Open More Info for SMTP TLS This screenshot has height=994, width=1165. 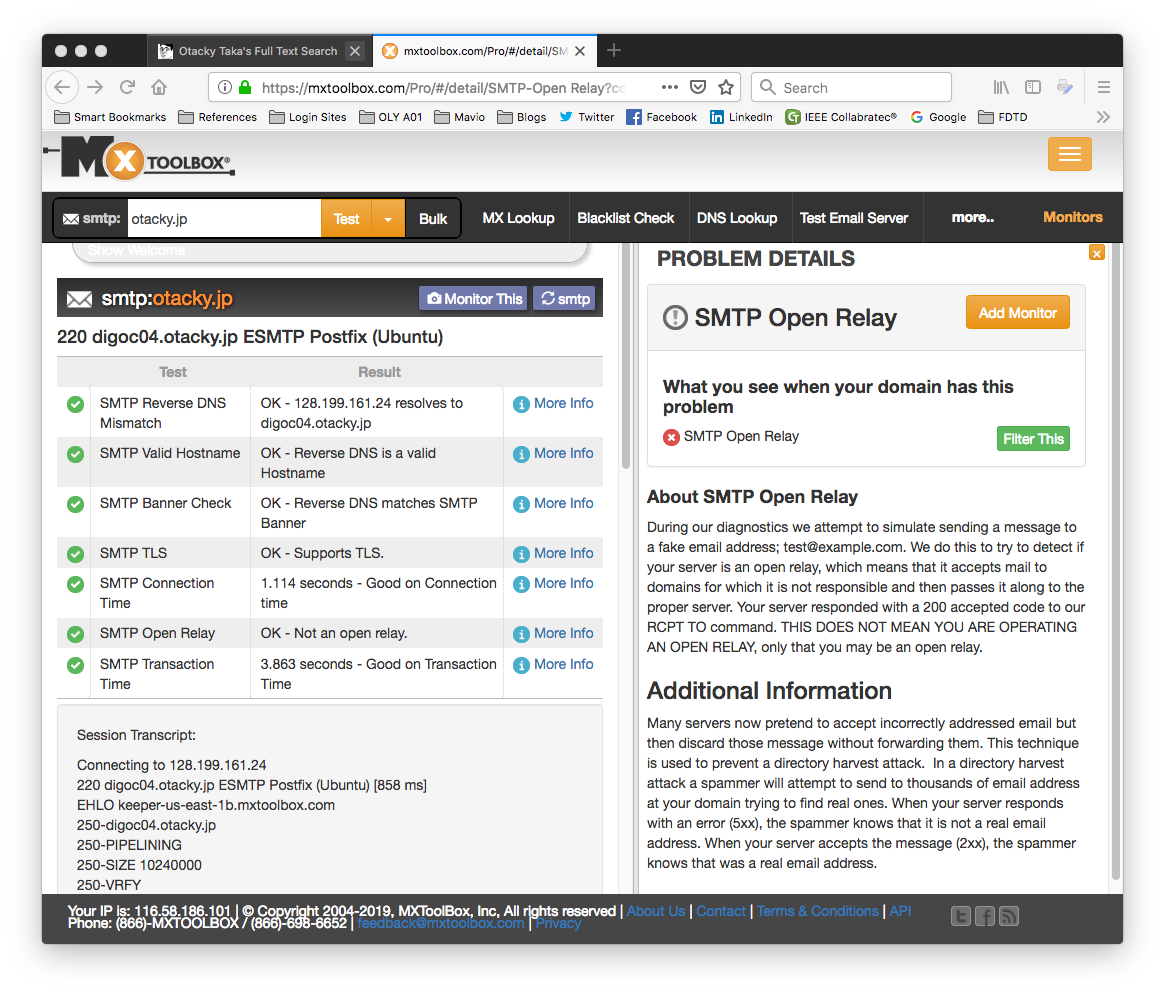tap(554, 553)
